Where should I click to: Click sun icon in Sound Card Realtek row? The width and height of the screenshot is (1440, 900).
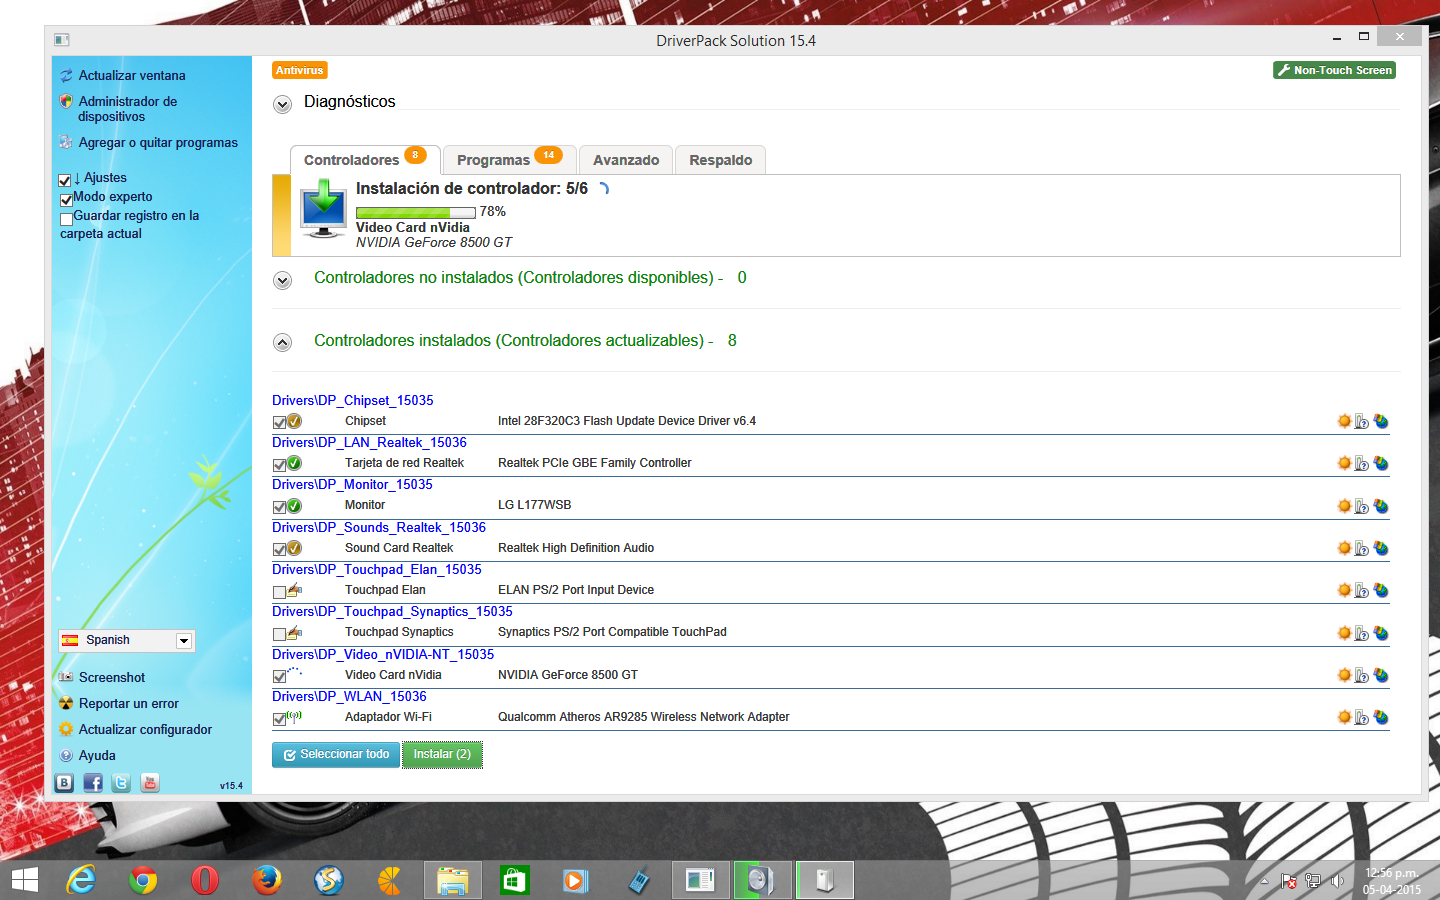coord(1344,548)
